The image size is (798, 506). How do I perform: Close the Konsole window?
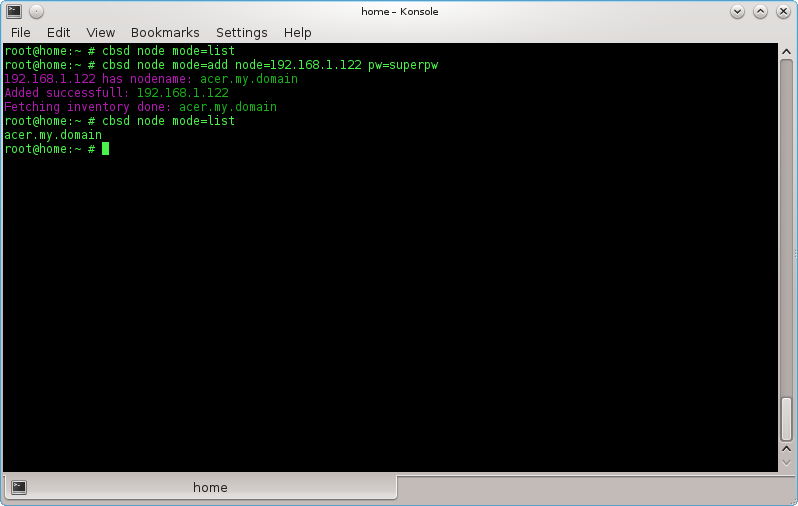(783, 11)
